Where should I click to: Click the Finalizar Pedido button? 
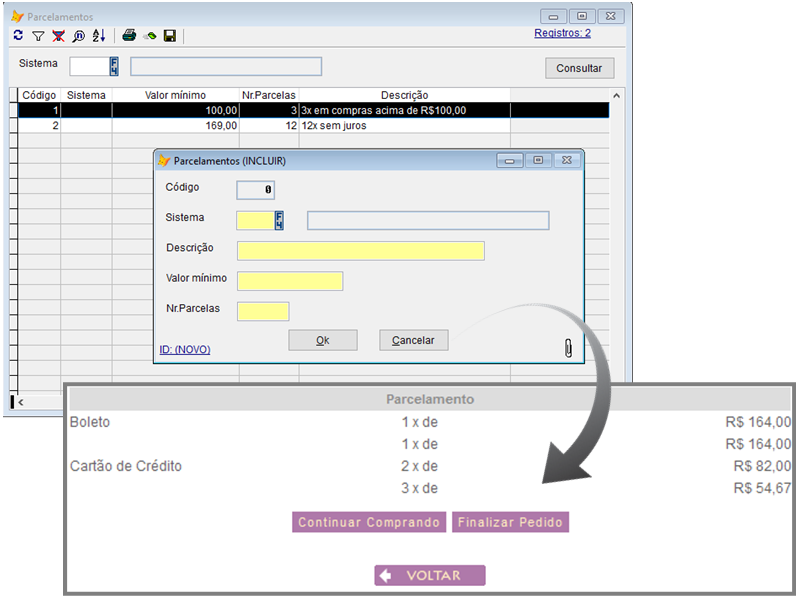pyautogui.click(x=510, y=522)
